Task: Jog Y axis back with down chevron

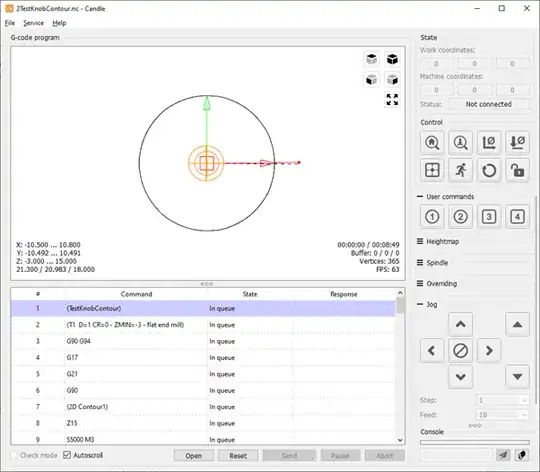Action: coord(460,377)
